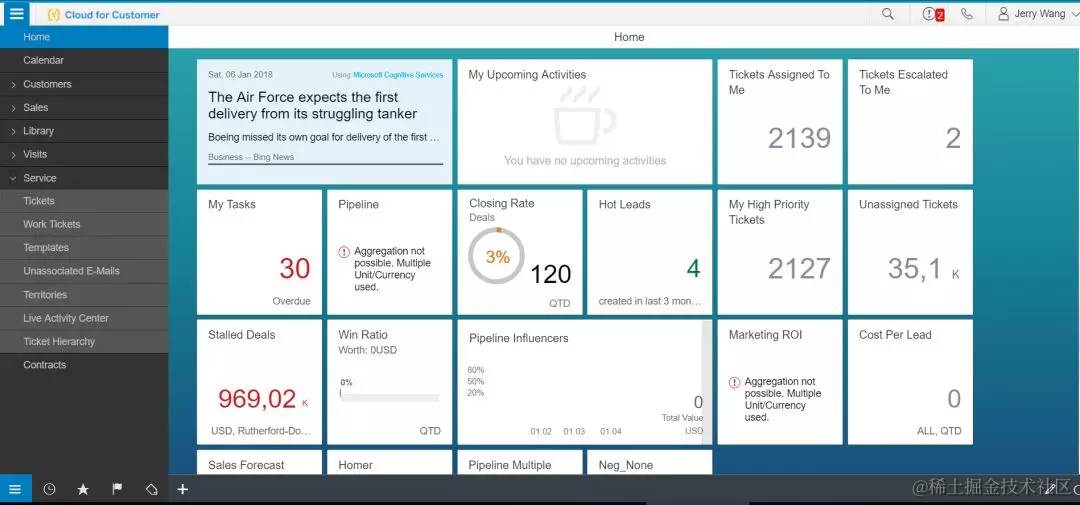Image resolution: width=1080 pixels, height=505 pixels.
Task: Click the warning icon in the Marketing ROI tile
Action: (x=735, y=382)
